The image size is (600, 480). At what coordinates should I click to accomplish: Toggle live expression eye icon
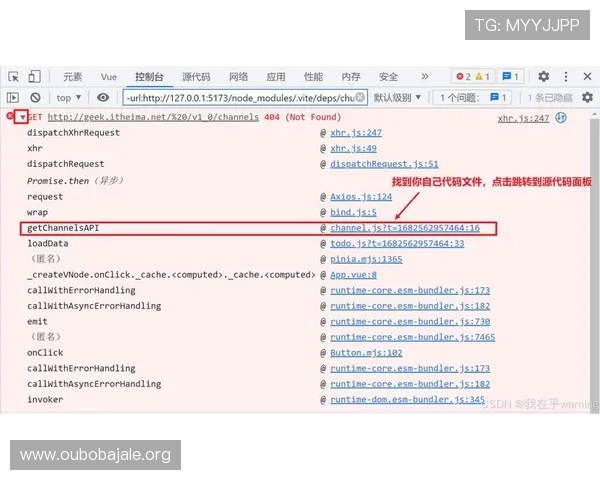coord(103,98)
